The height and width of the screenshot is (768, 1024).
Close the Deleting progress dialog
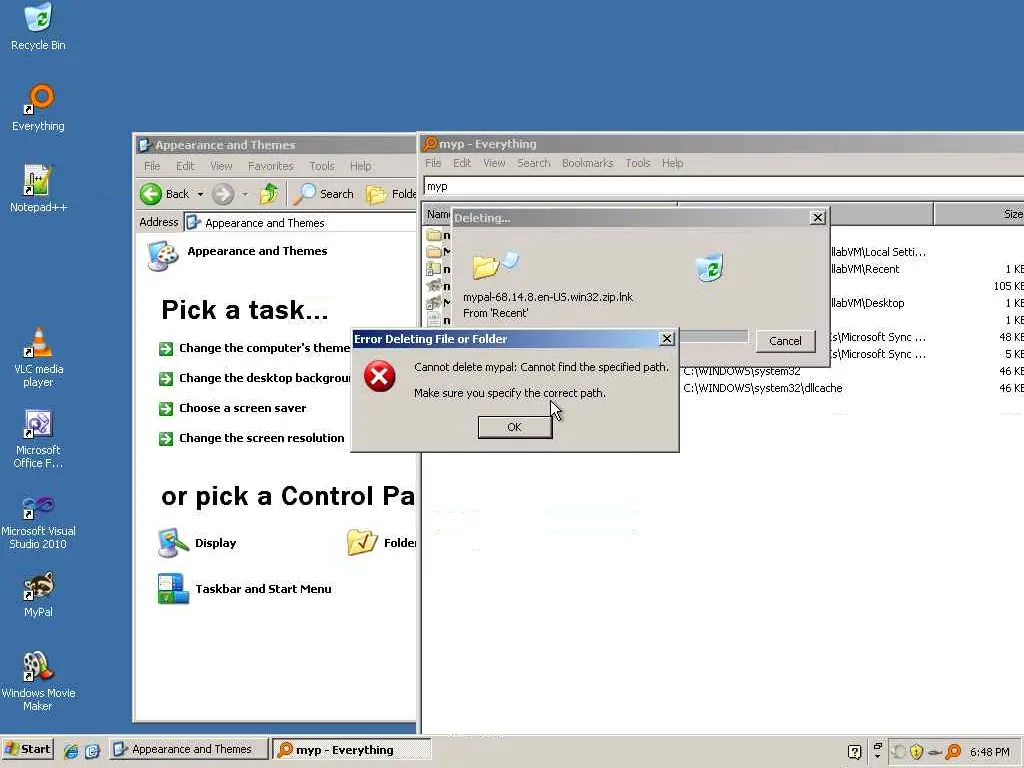tap(818, 217)
